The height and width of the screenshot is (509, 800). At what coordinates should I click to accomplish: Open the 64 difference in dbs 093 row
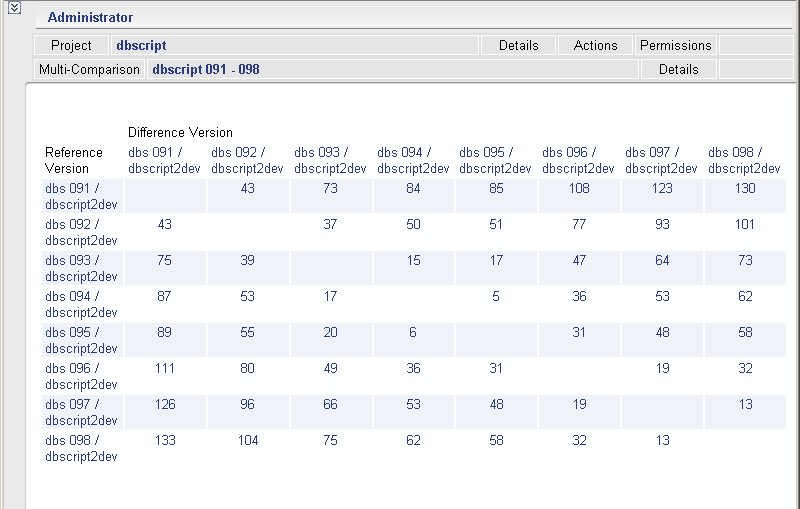pyautogui.click(x=662, y=261)
